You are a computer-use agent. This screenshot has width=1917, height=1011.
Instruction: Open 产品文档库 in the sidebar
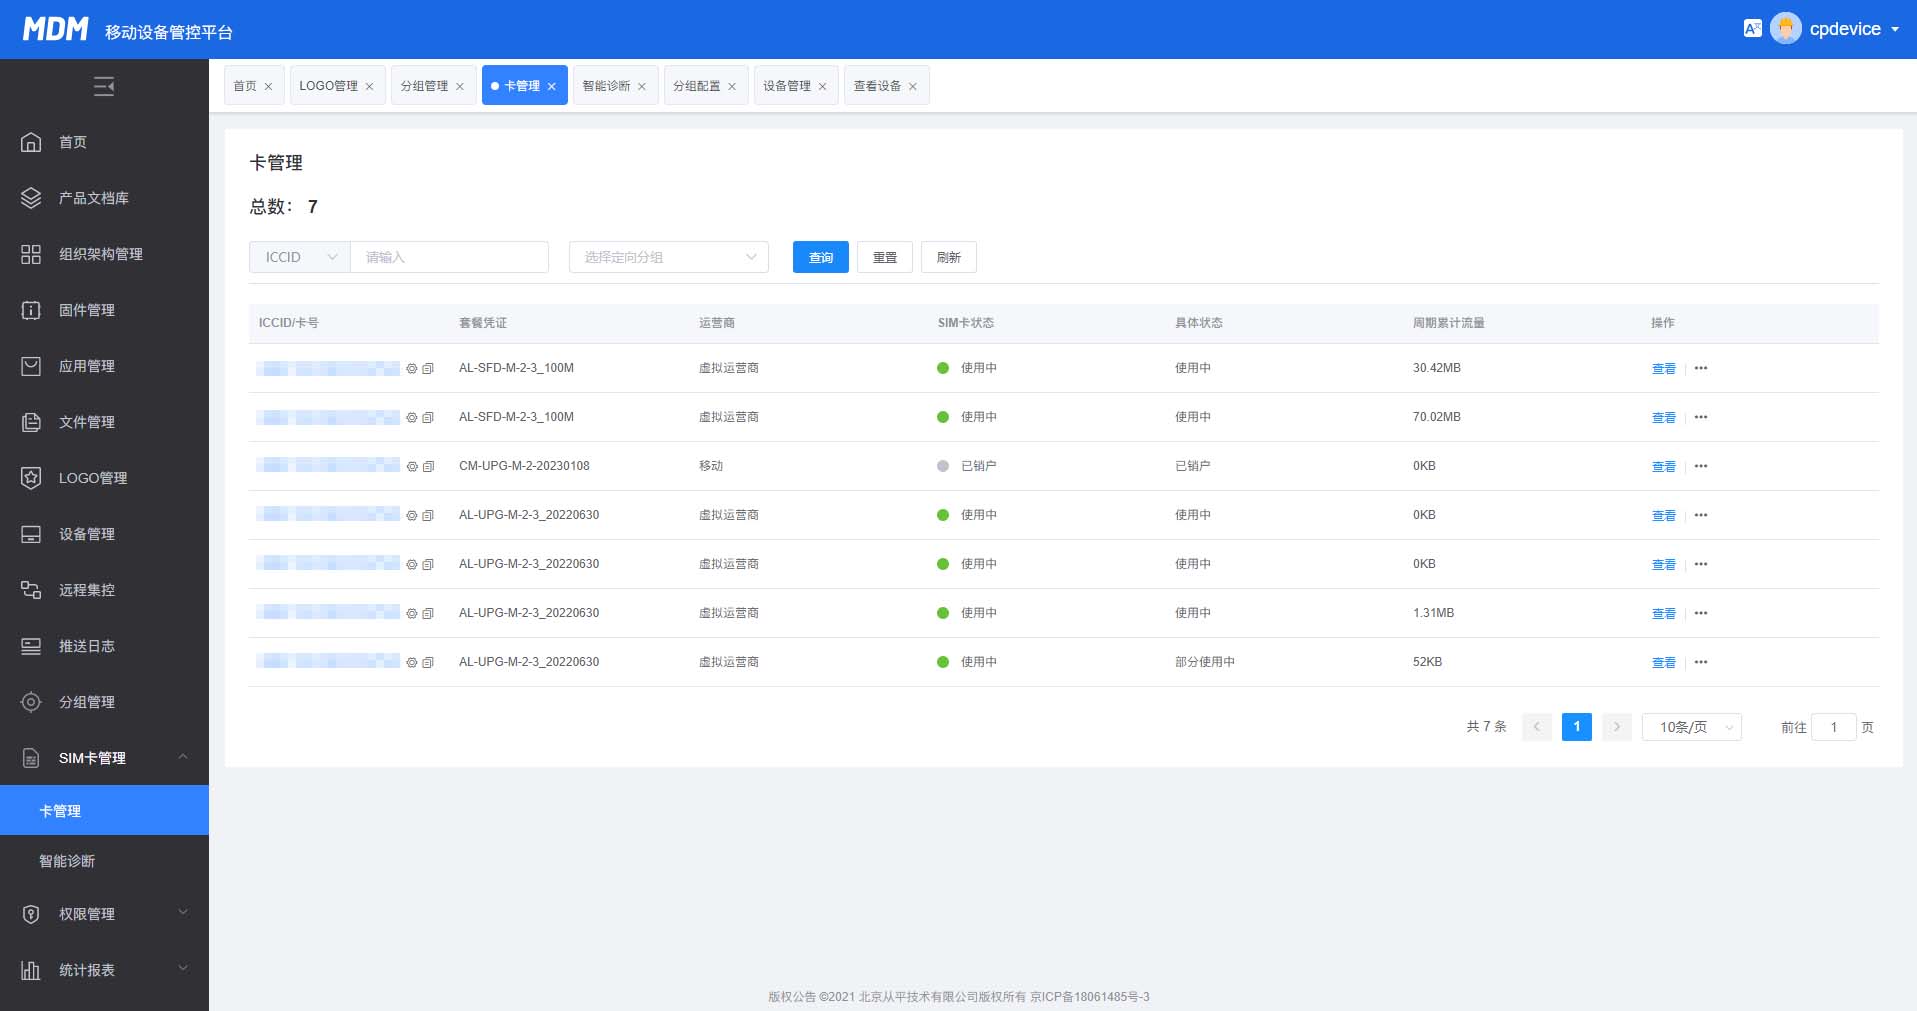tap(104, 198)
